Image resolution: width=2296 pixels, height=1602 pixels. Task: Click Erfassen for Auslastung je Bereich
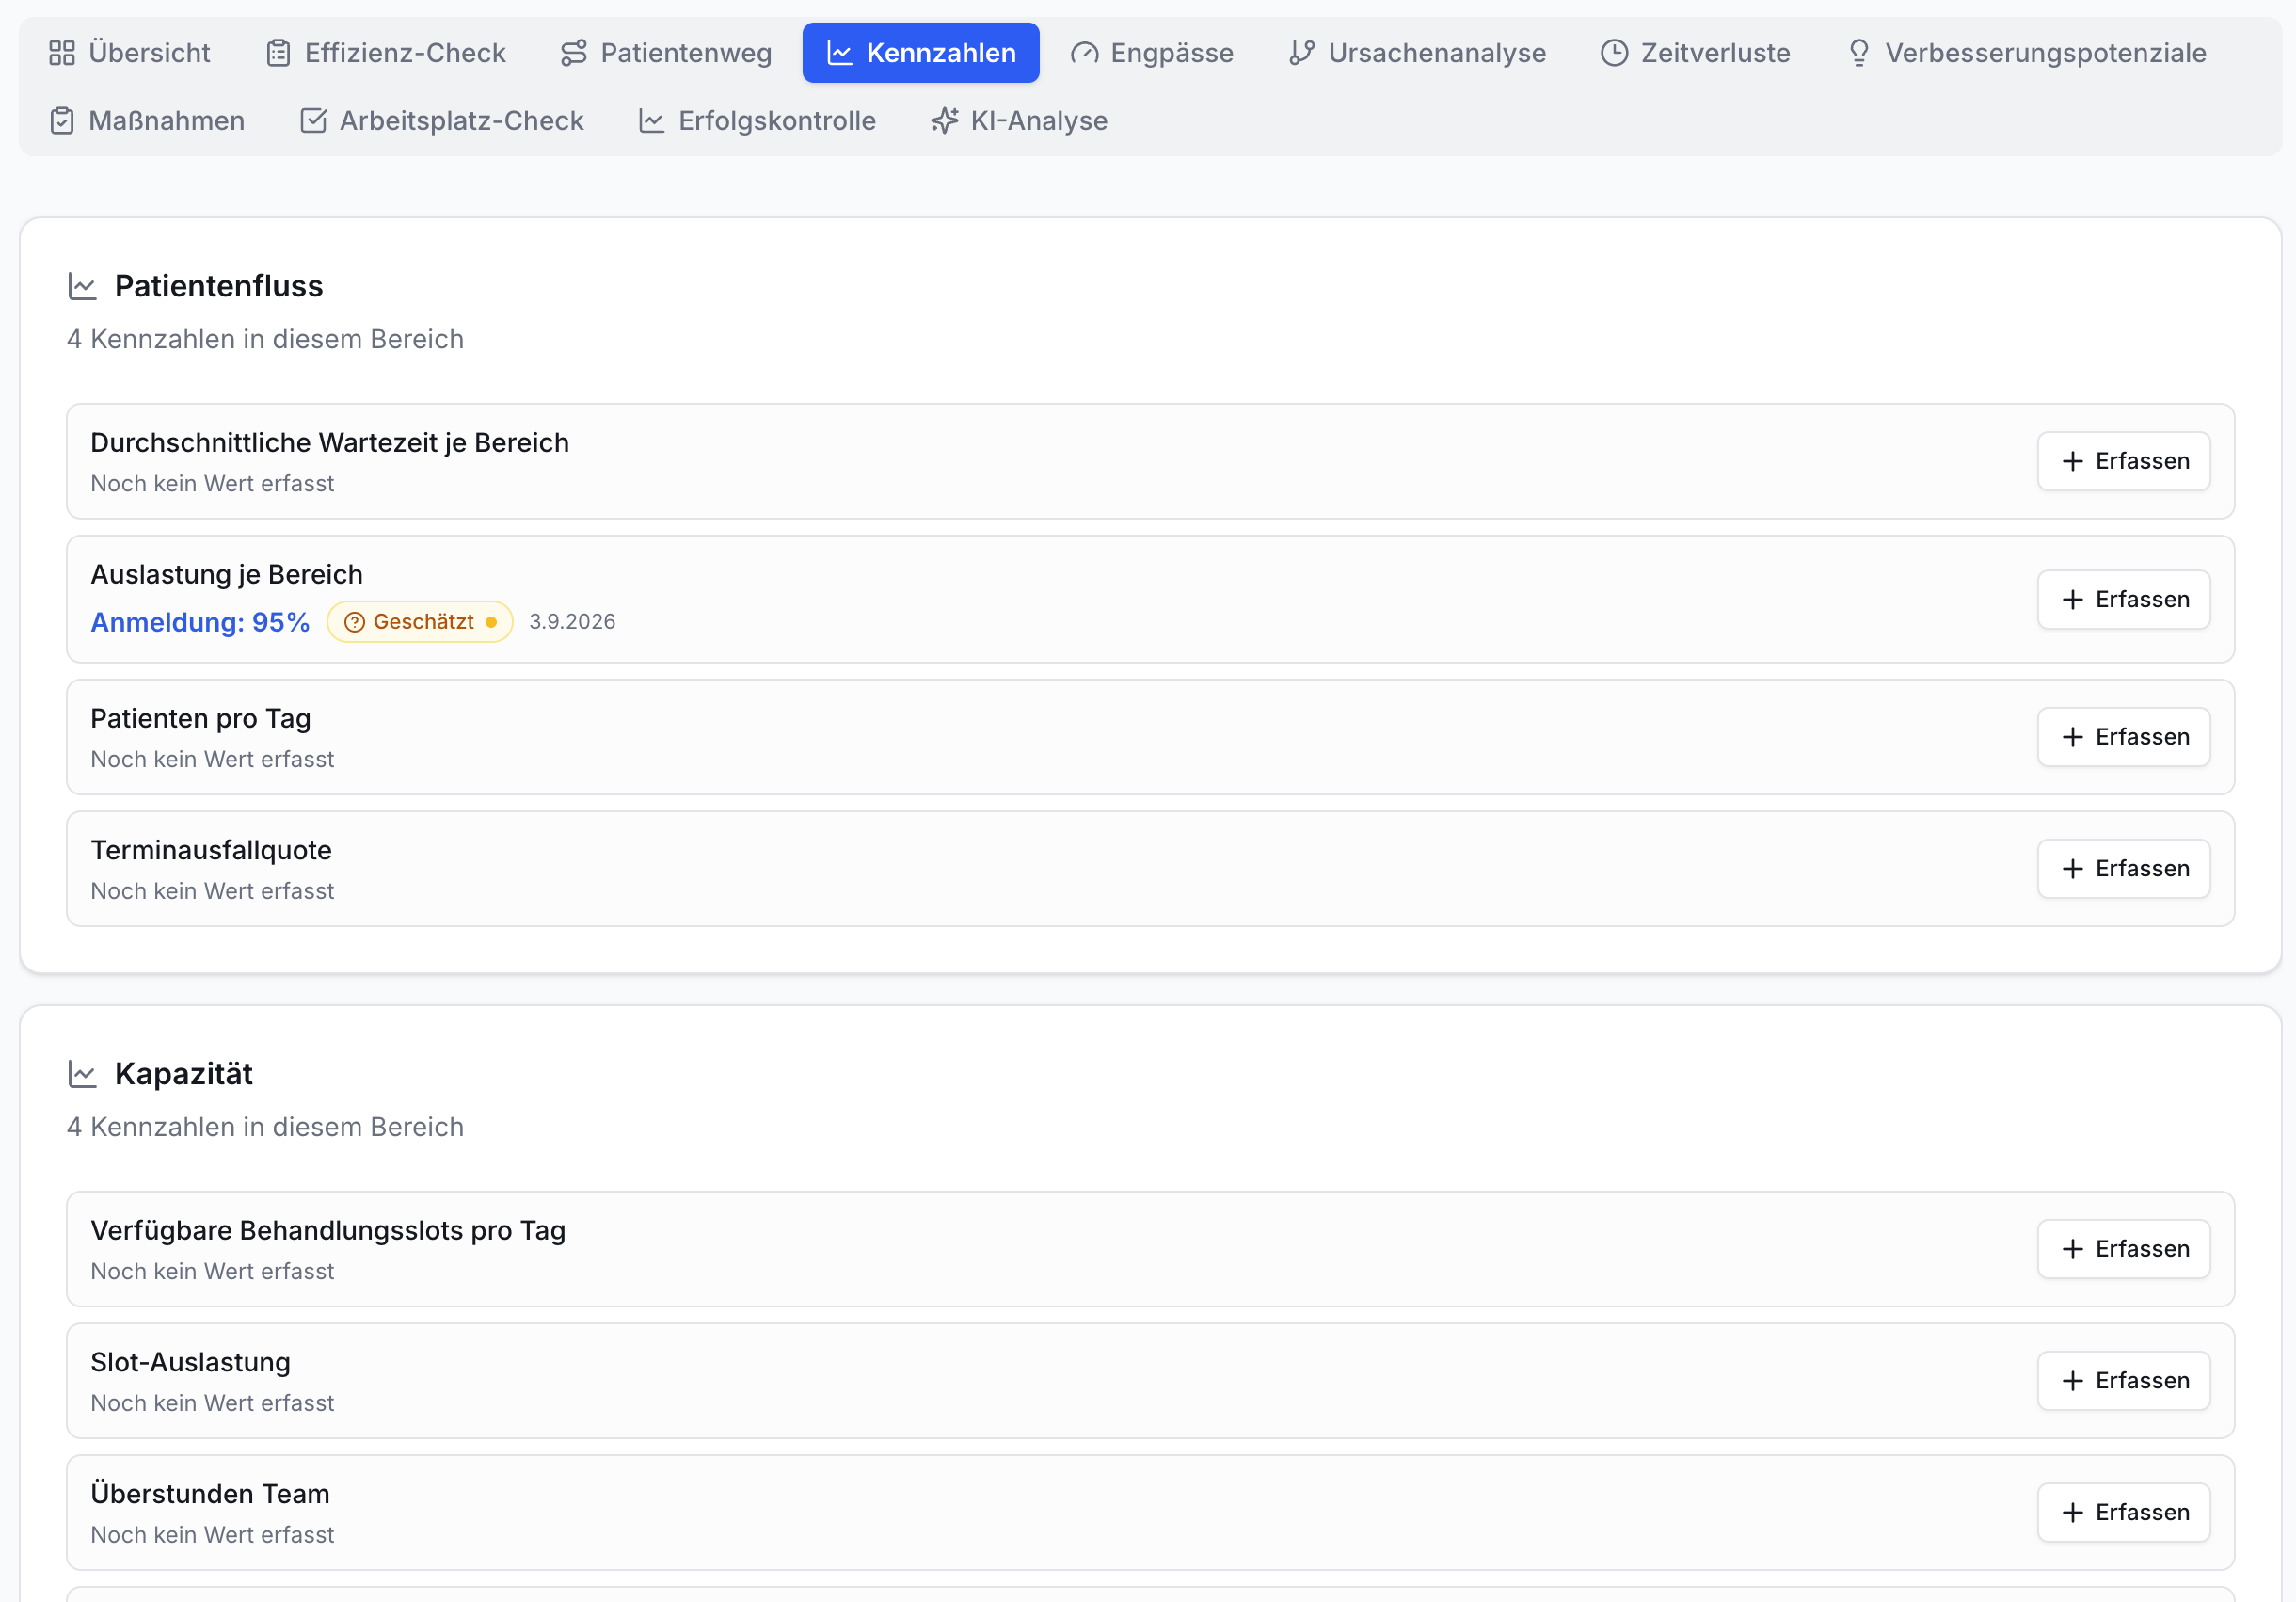(x=2124, y=599)
